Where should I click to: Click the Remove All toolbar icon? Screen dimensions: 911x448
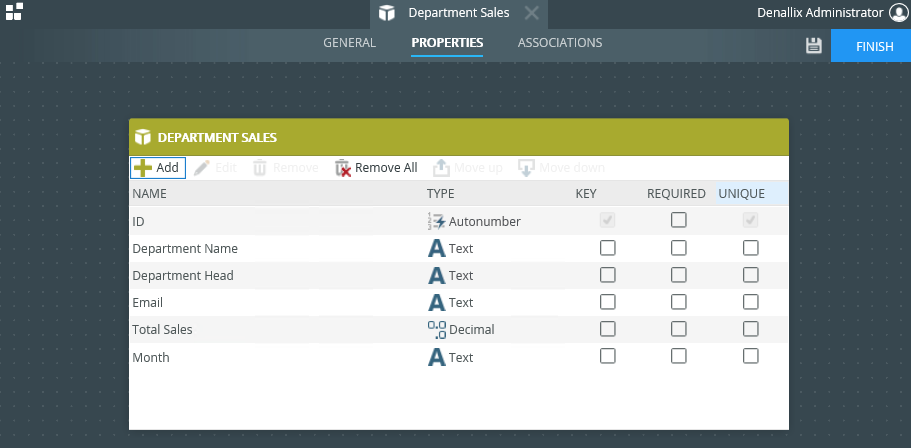(x=343, y=168)
